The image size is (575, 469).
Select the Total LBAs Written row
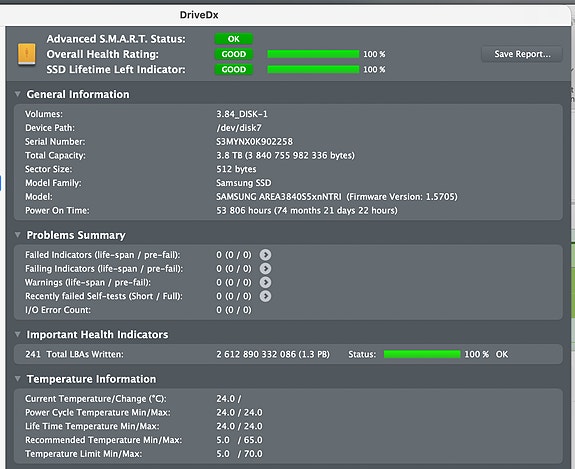click(288, 354)
